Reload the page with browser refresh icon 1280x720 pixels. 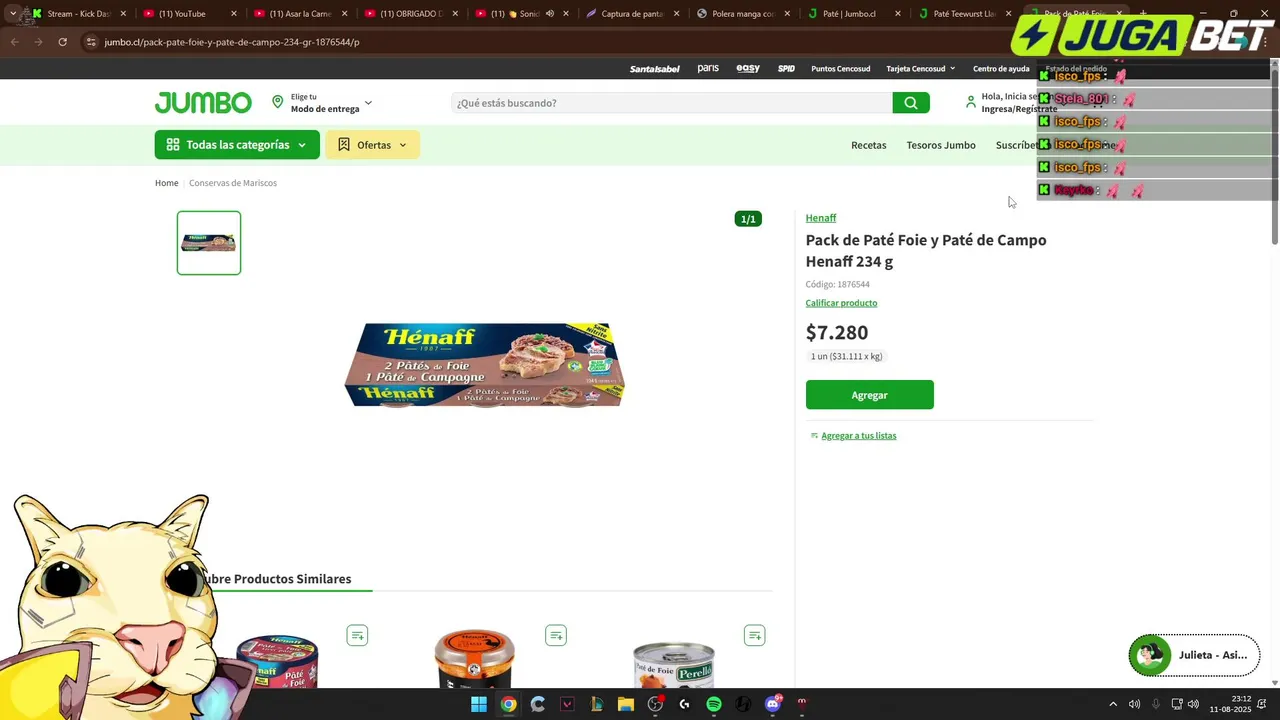(x=62, y=42)
